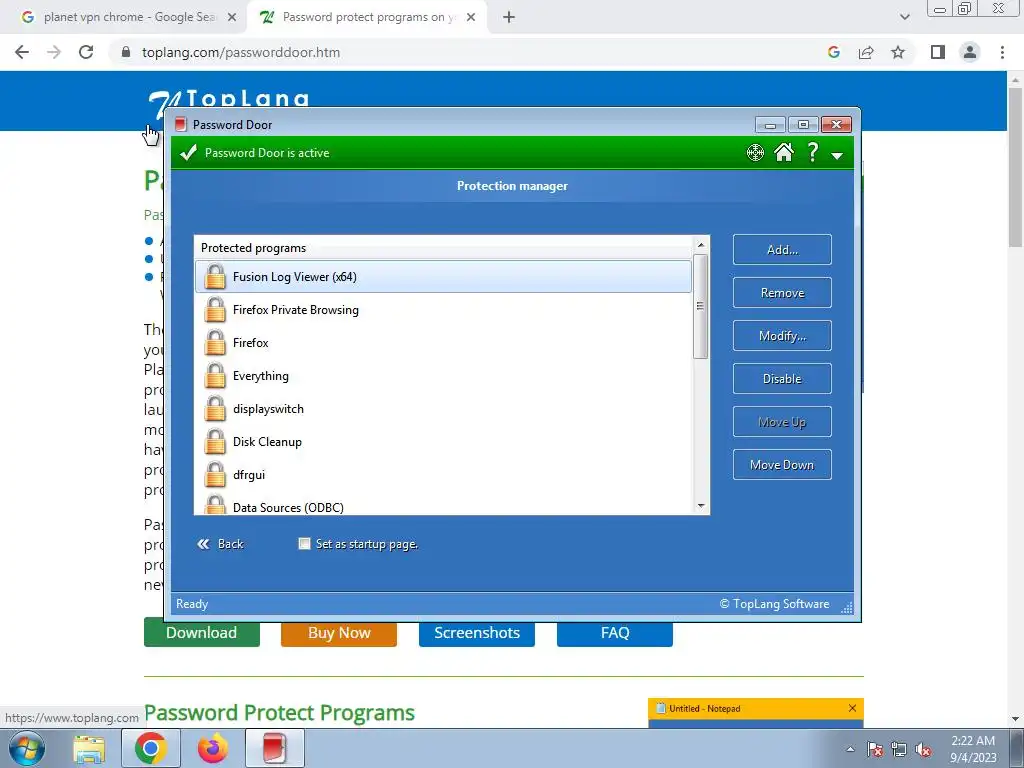Open Firefox from taskbar
This screenshot has height=768, width=1024.
point(212,748)
